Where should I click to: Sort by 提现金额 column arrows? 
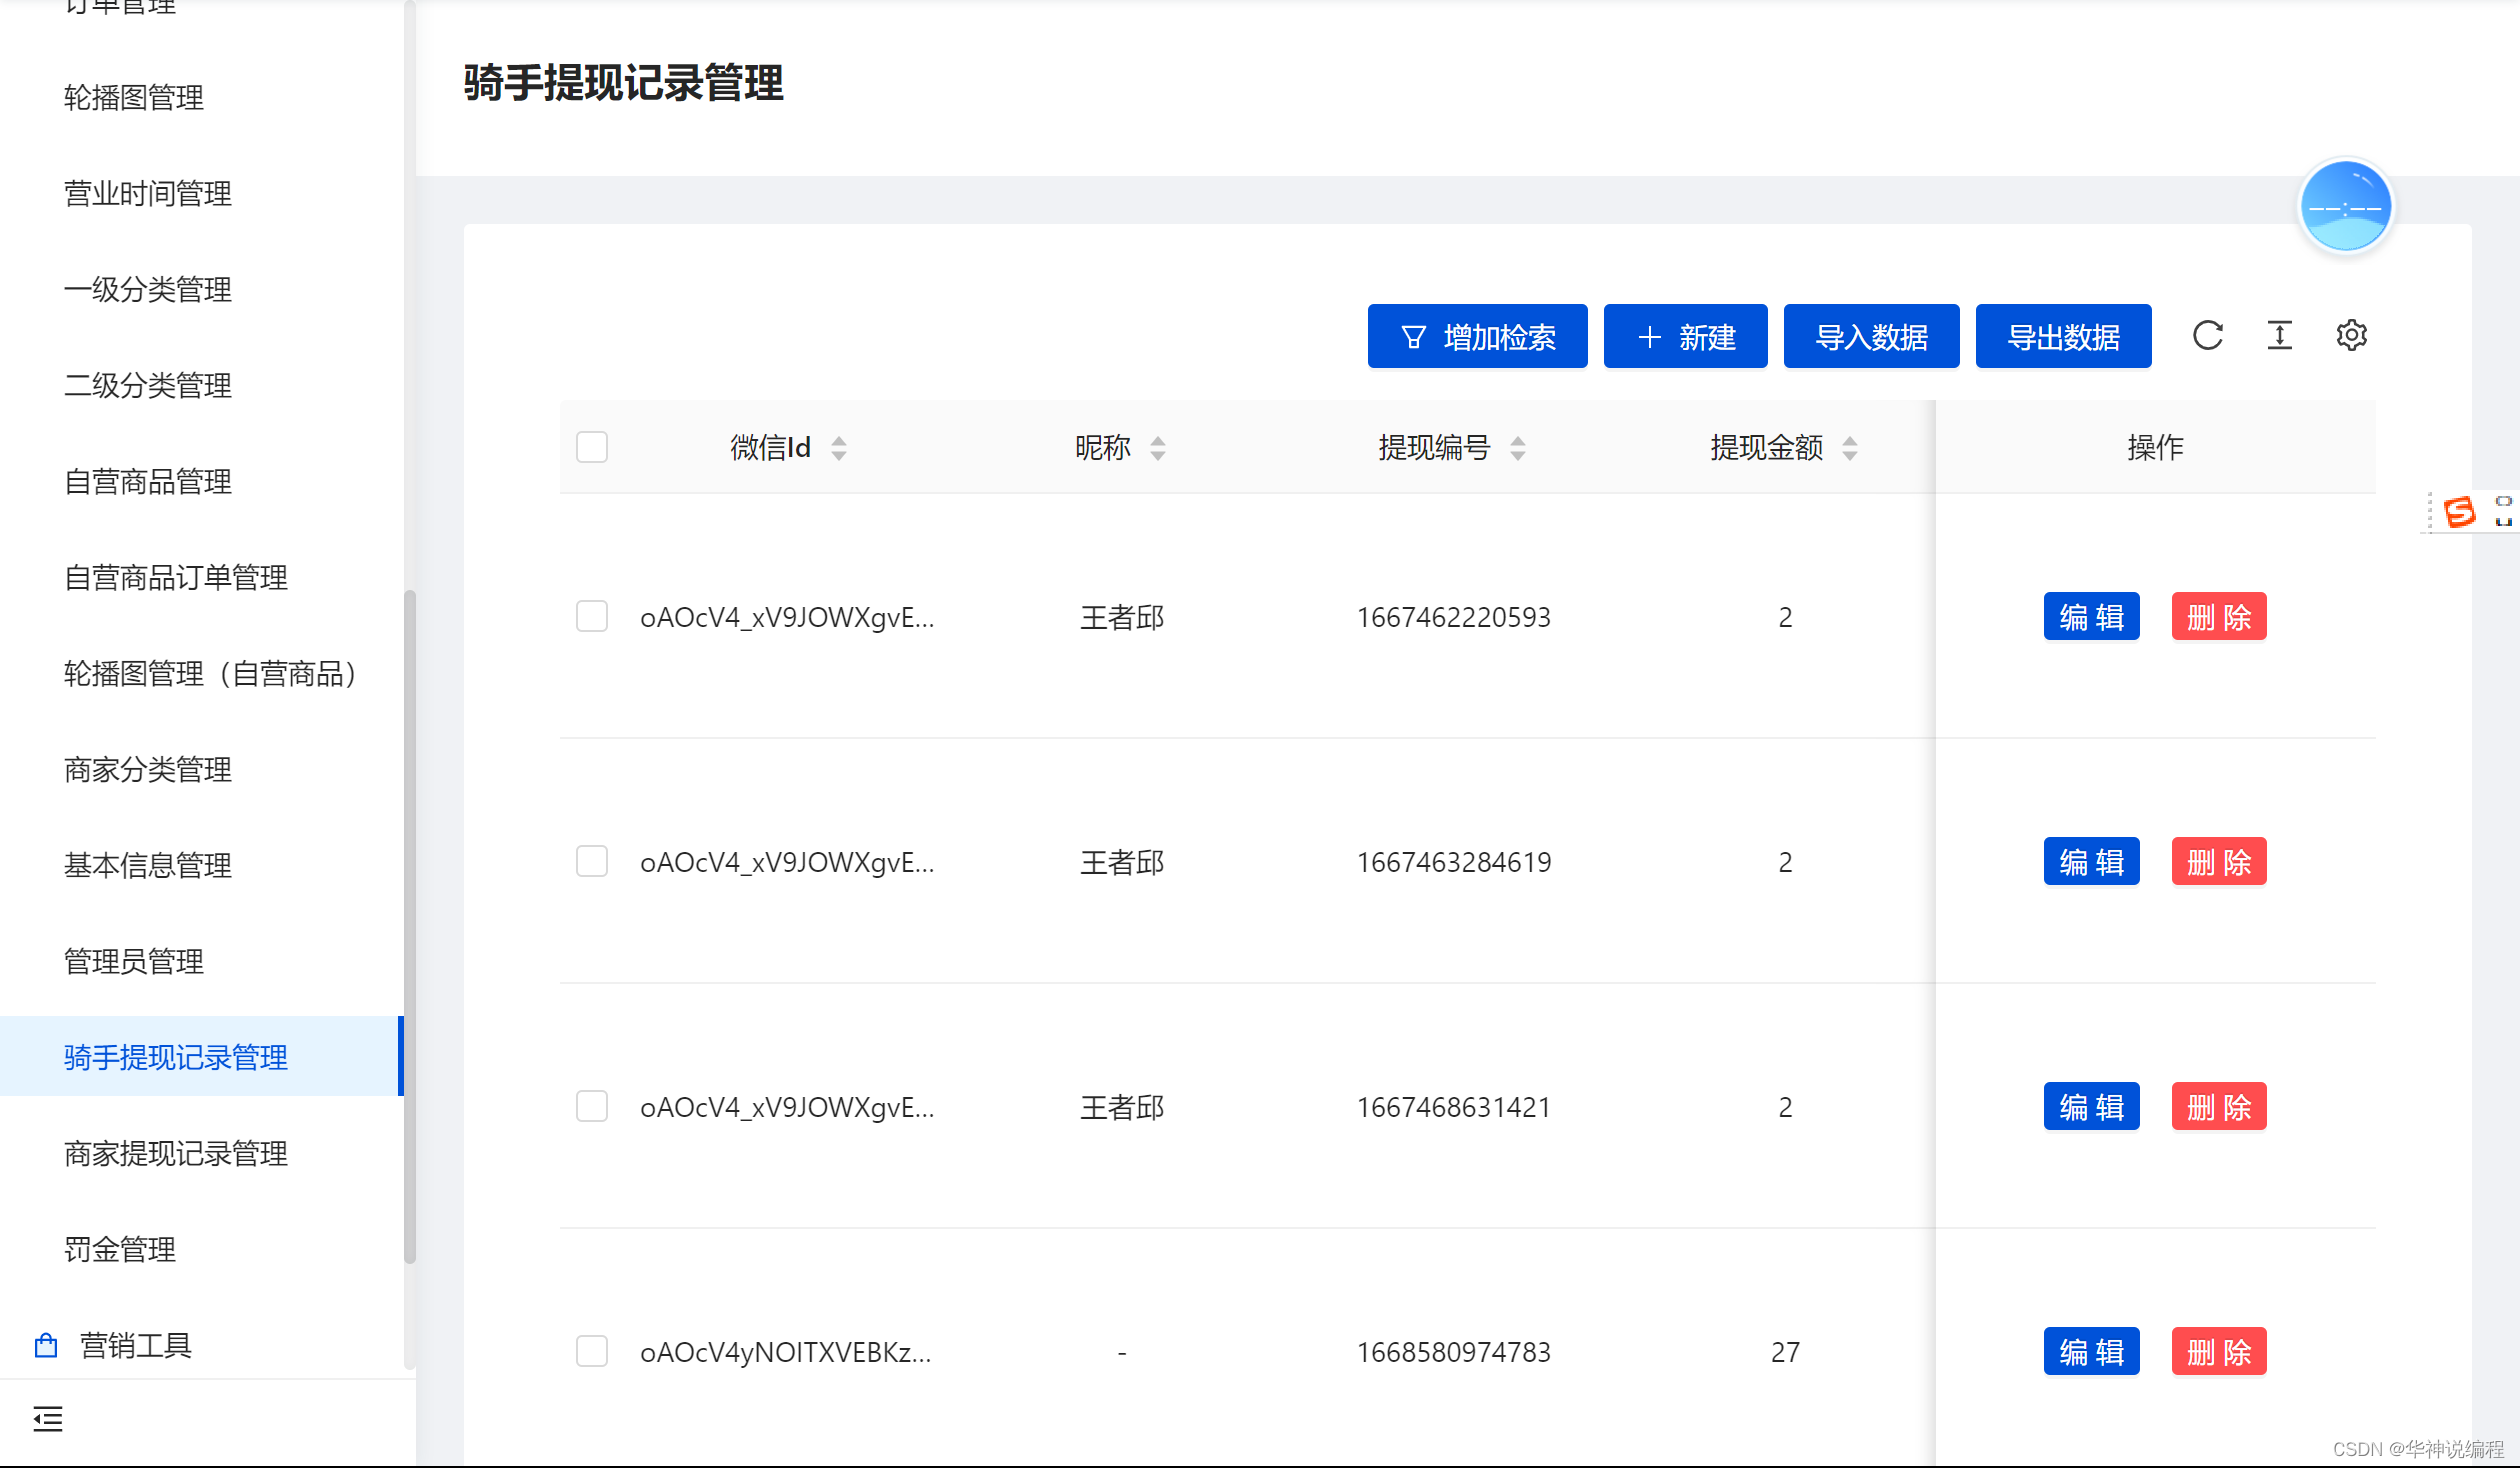click(x=1850, y=448)
